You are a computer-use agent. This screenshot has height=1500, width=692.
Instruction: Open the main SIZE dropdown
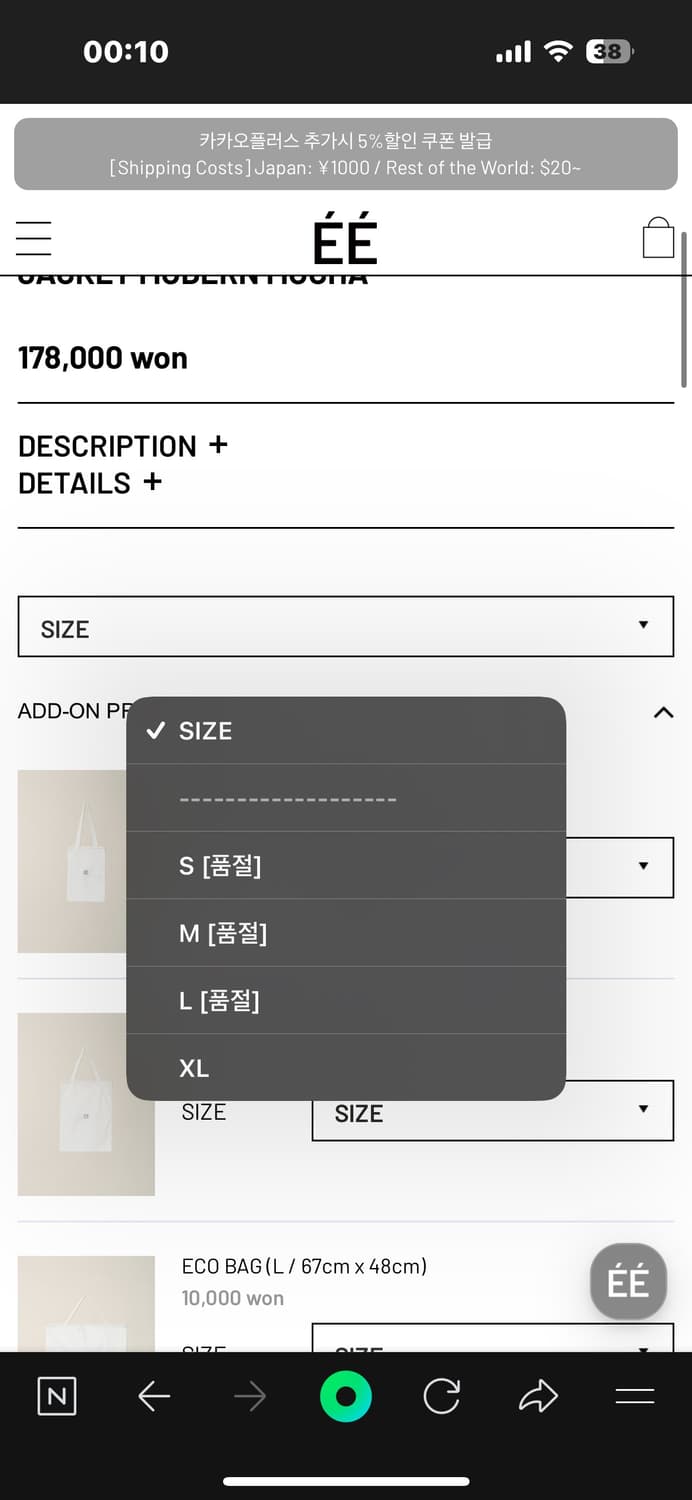pos(346,627)
